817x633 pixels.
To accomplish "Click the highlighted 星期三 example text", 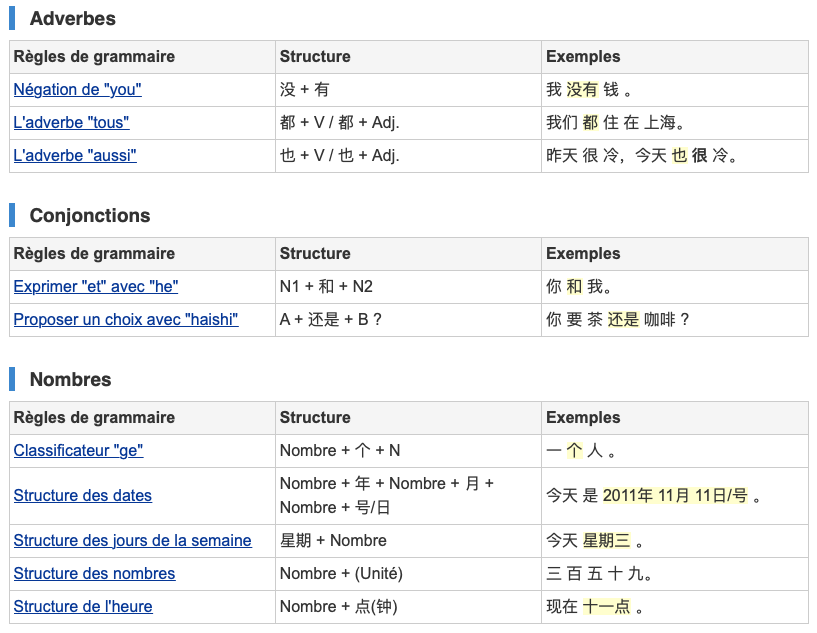I will pos(607,541).
